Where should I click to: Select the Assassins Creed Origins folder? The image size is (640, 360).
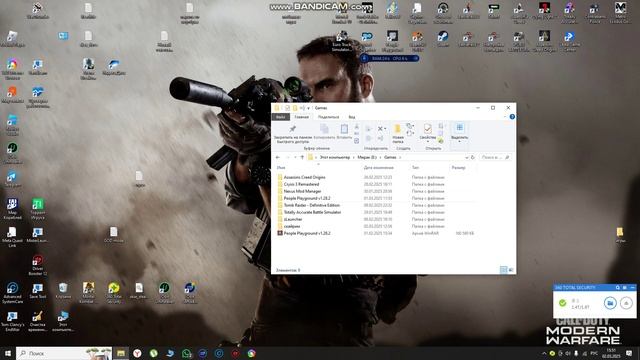click(x=304, y=177)
